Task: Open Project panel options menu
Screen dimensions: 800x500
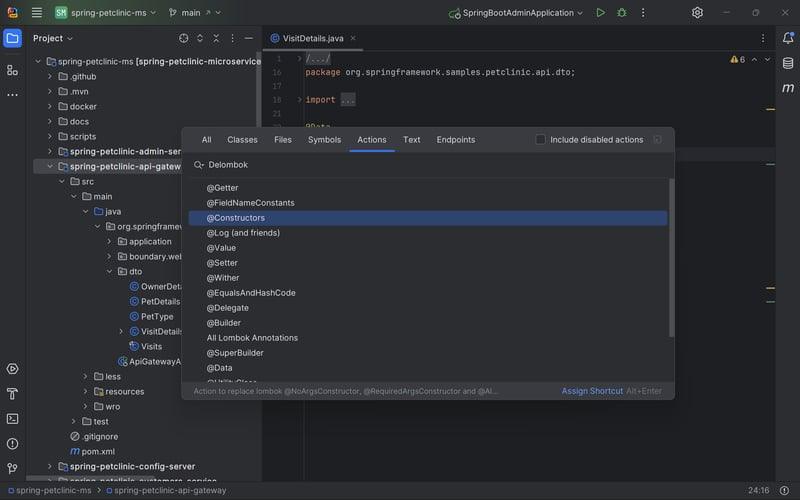Action: (x=232, y=38)
